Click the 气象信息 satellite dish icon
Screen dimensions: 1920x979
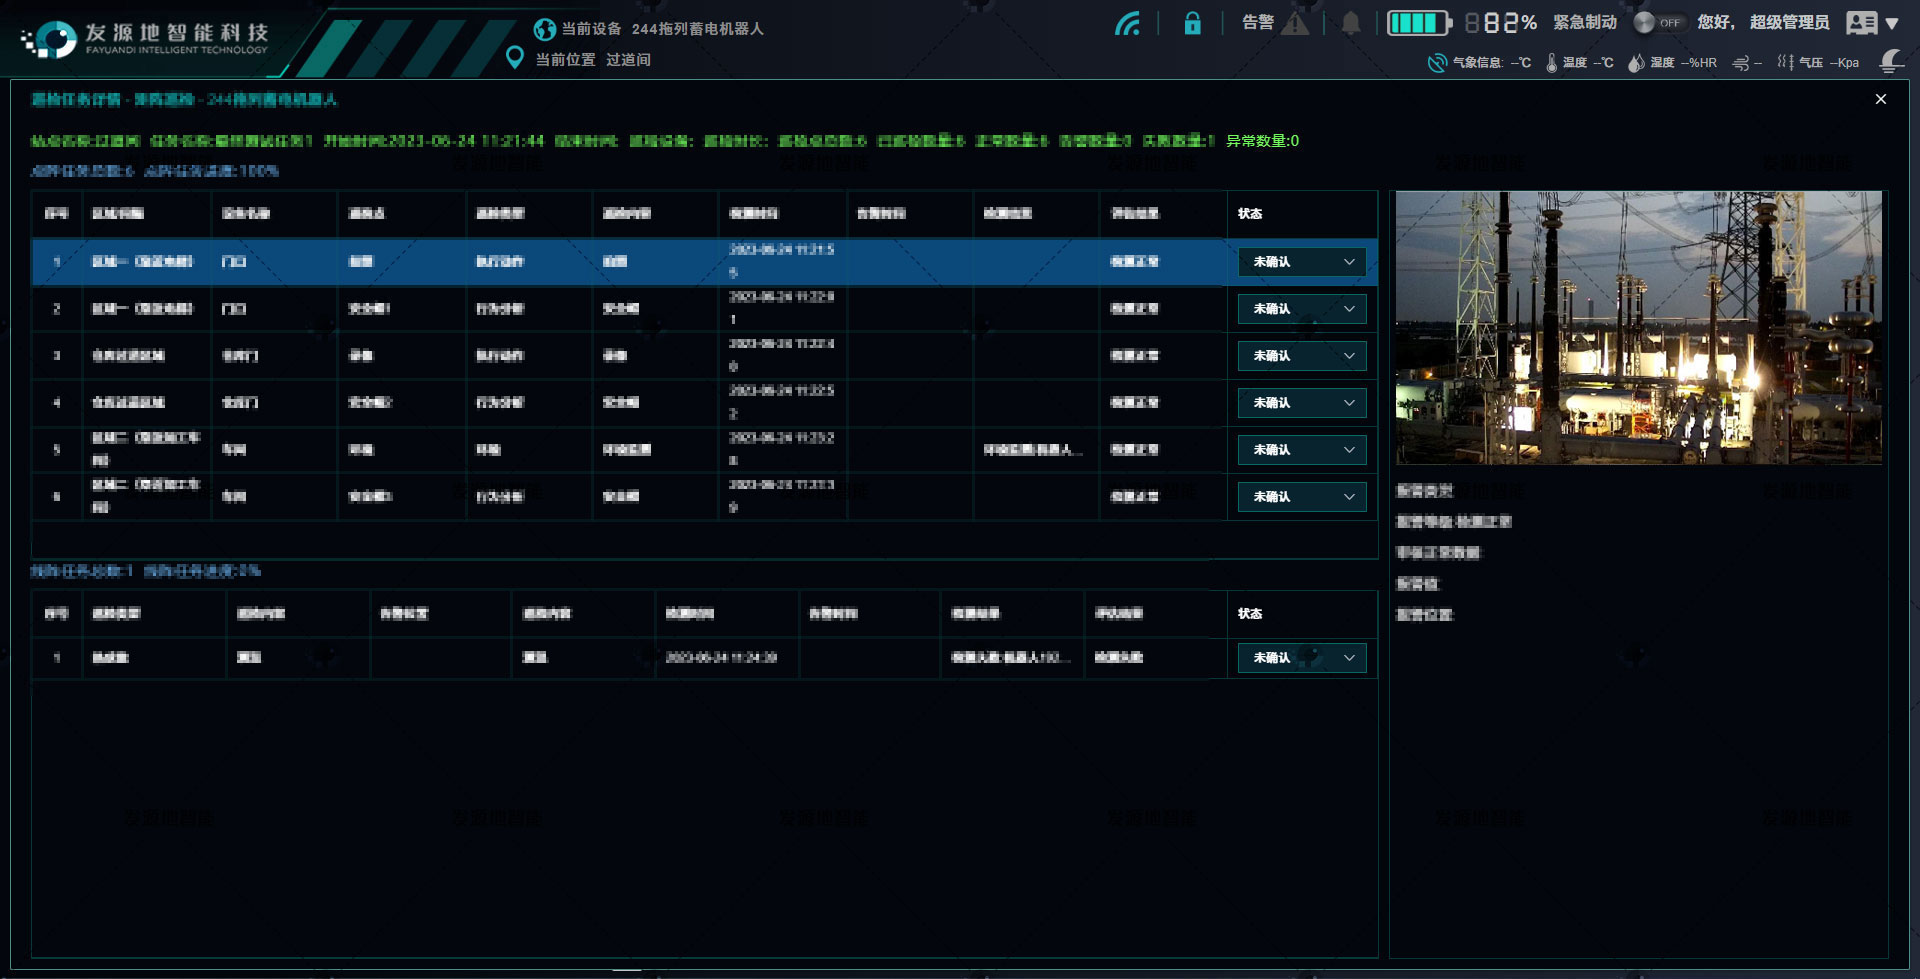coord(1437,63)
